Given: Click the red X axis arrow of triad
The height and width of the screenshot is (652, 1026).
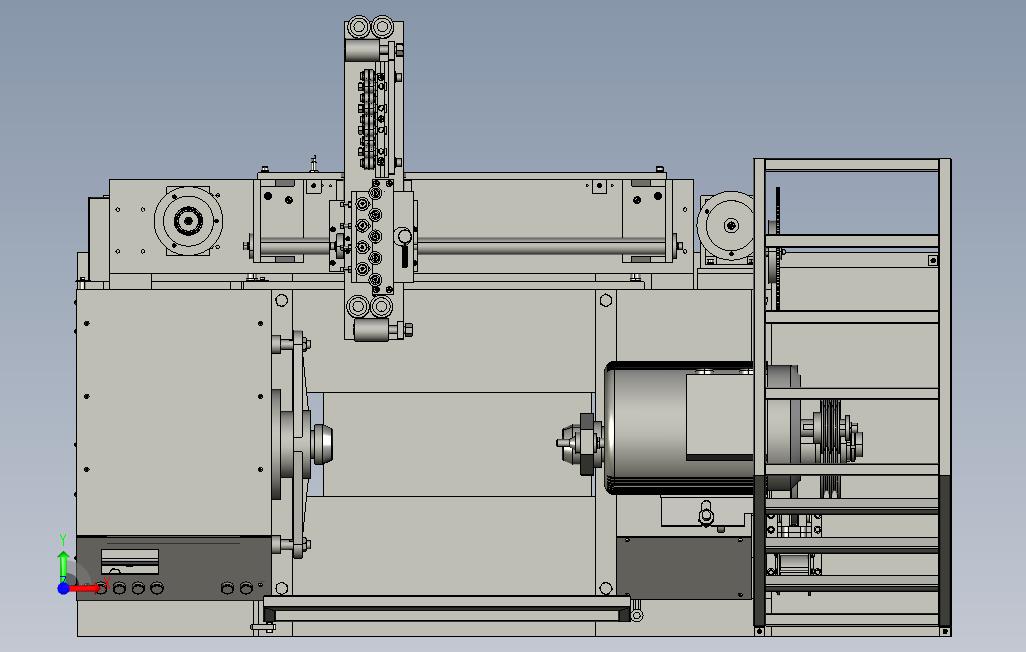Looking at the screenshot, I should pos(85,589).
